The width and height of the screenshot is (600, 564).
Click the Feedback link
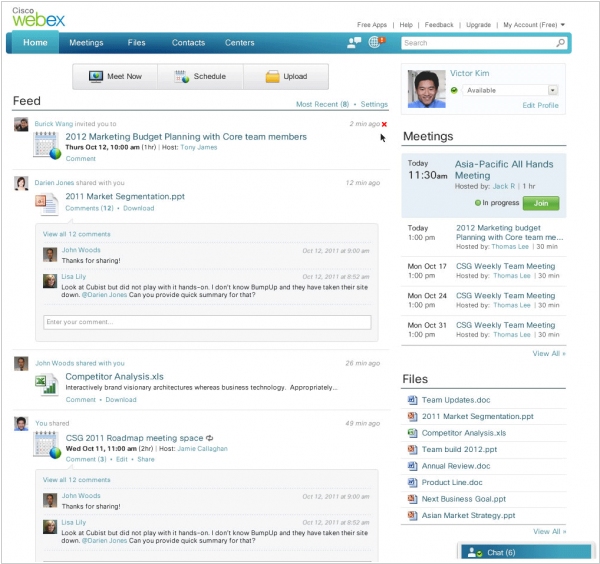(439, 25)
